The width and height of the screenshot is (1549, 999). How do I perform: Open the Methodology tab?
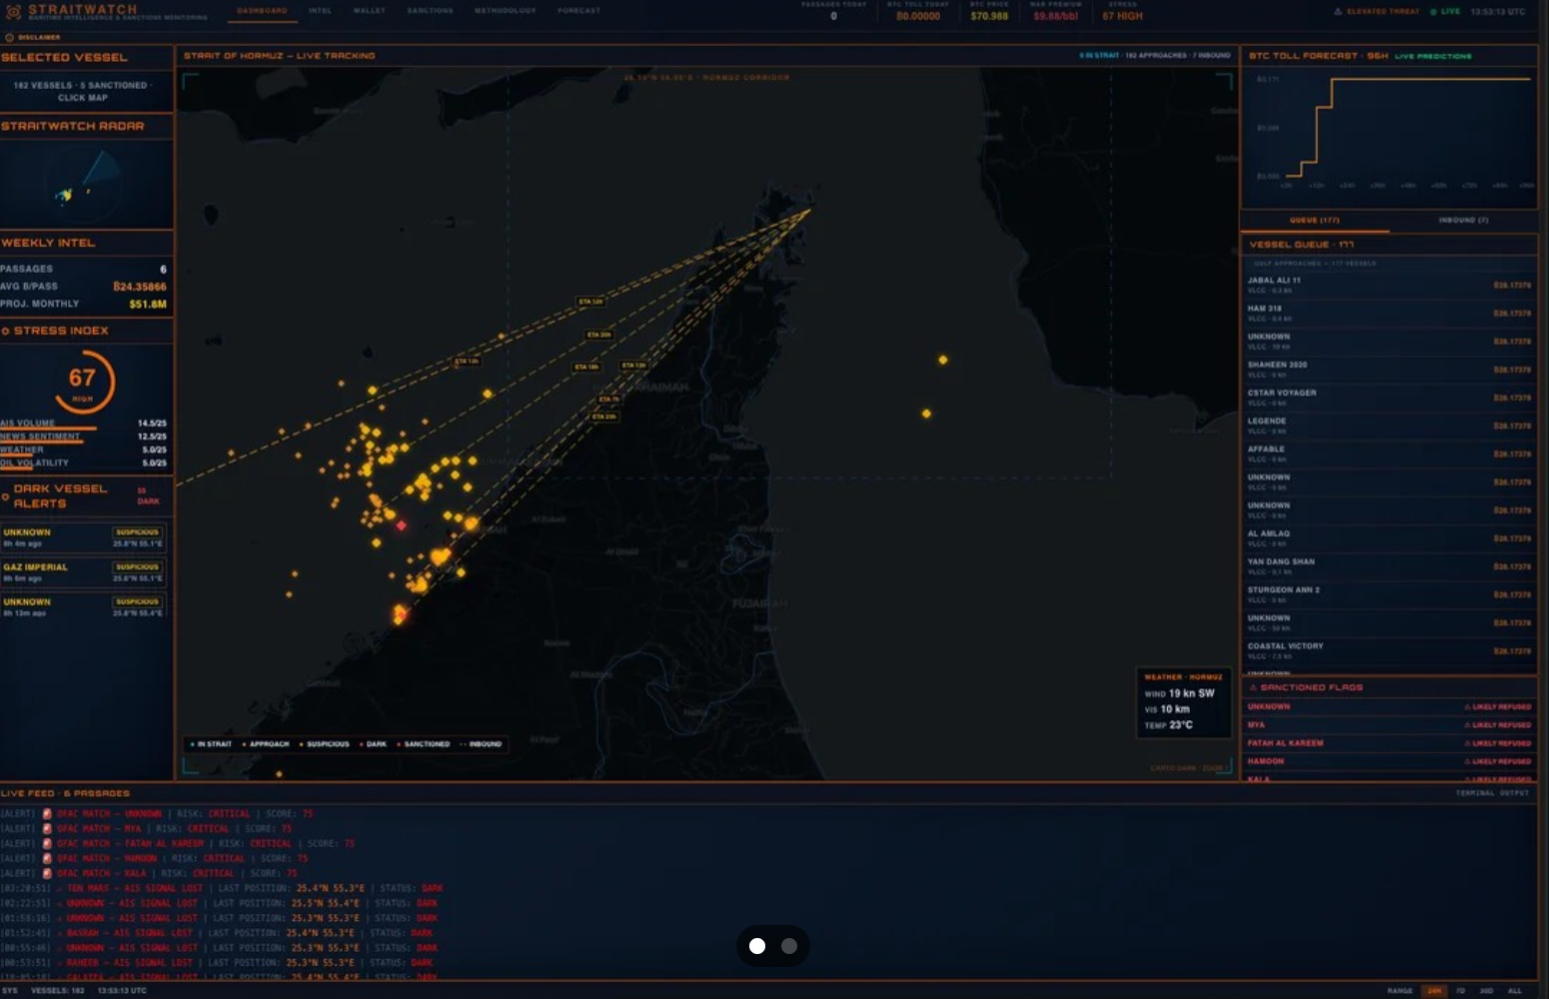click(x=505, y=11)
